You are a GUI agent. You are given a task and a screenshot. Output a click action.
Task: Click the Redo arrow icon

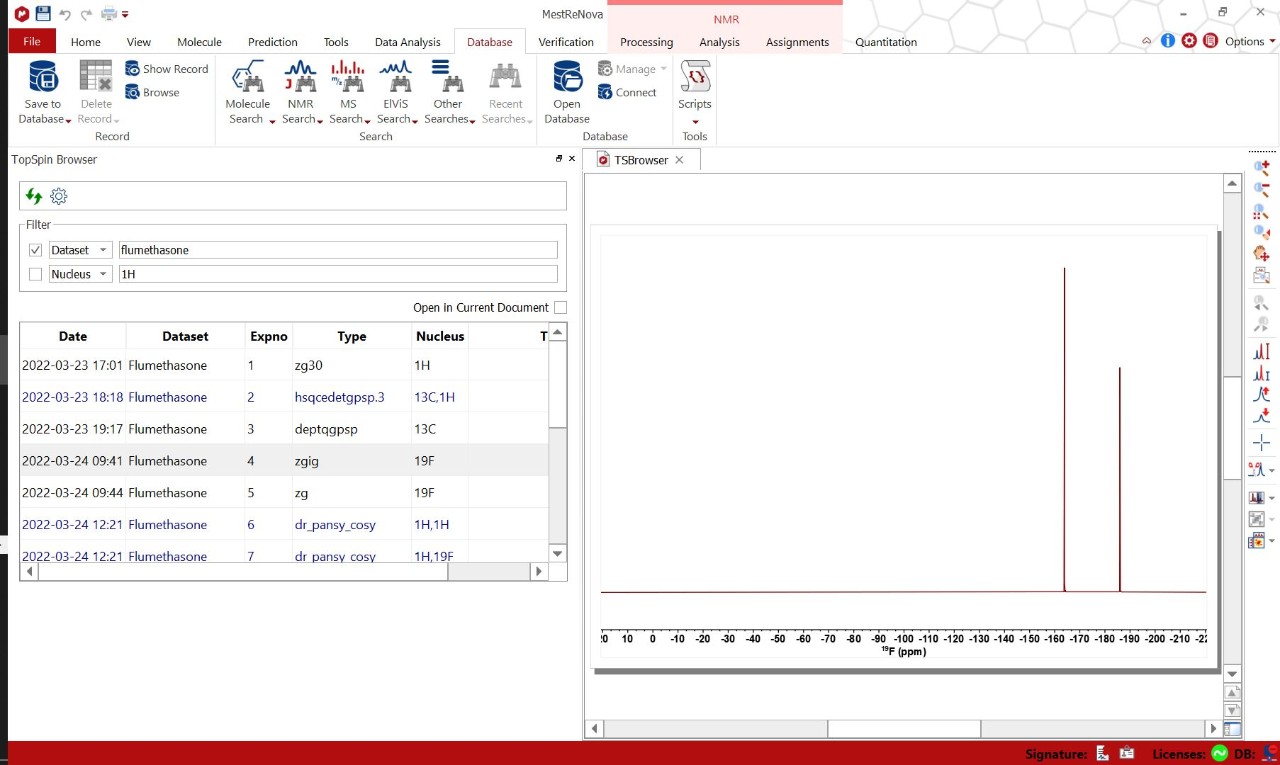tap(86, 14)
